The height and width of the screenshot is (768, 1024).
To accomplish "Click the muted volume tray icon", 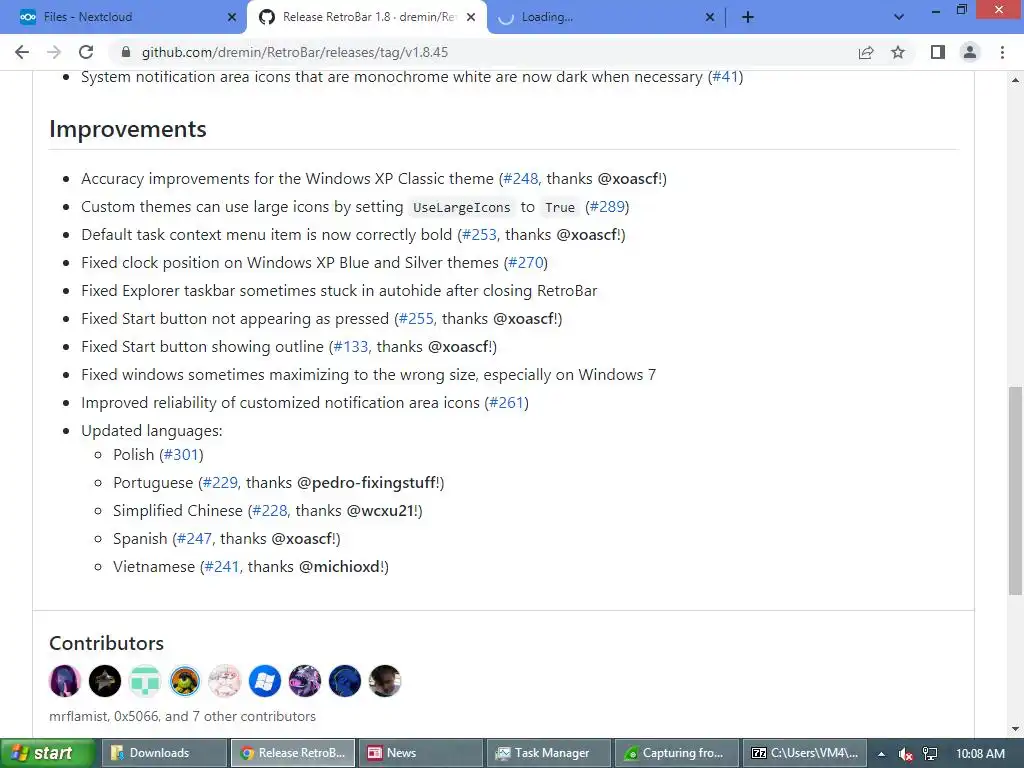I will 905,754.
